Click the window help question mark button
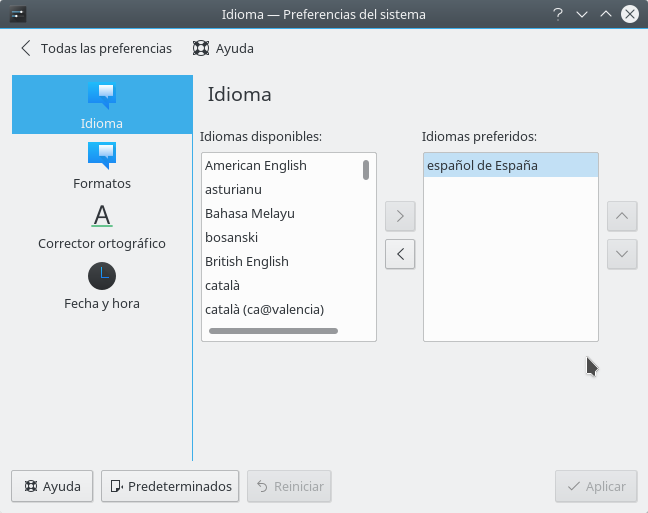The height and width of the screenshot is (513, 648). [558, 14]
